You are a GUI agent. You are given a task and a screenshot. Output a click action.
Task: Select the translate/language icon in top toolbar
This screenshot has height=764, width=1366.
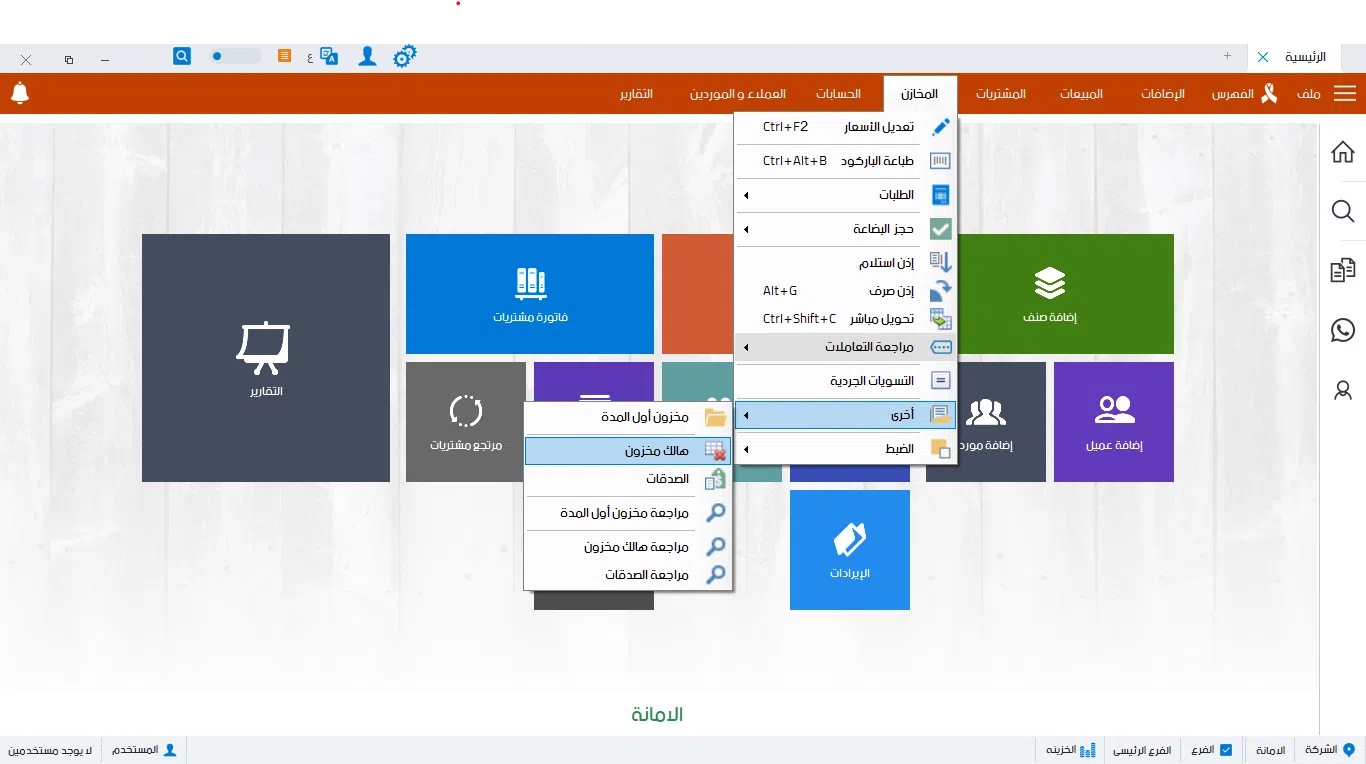pyautogui.click(x=328, y=56)
